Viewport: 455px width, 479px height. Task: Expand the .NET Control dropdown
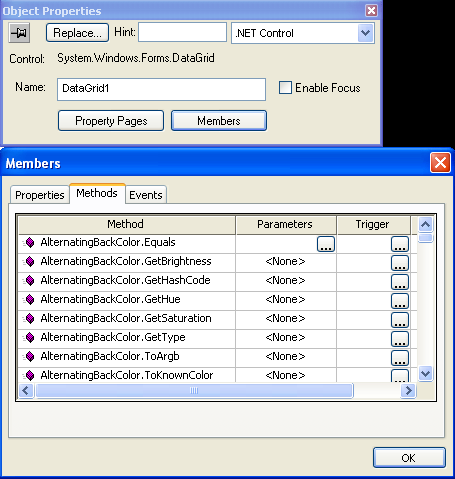pyautogui.click(x=365, y=33)
